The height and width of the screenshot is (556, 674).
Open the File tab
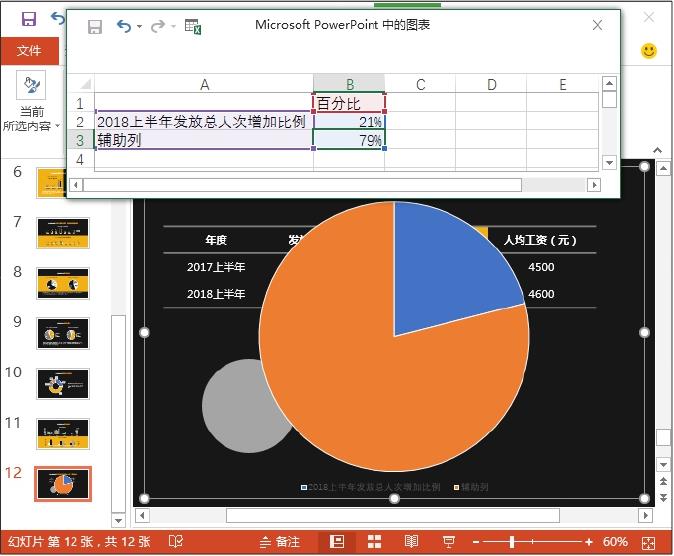coord(29,50)
